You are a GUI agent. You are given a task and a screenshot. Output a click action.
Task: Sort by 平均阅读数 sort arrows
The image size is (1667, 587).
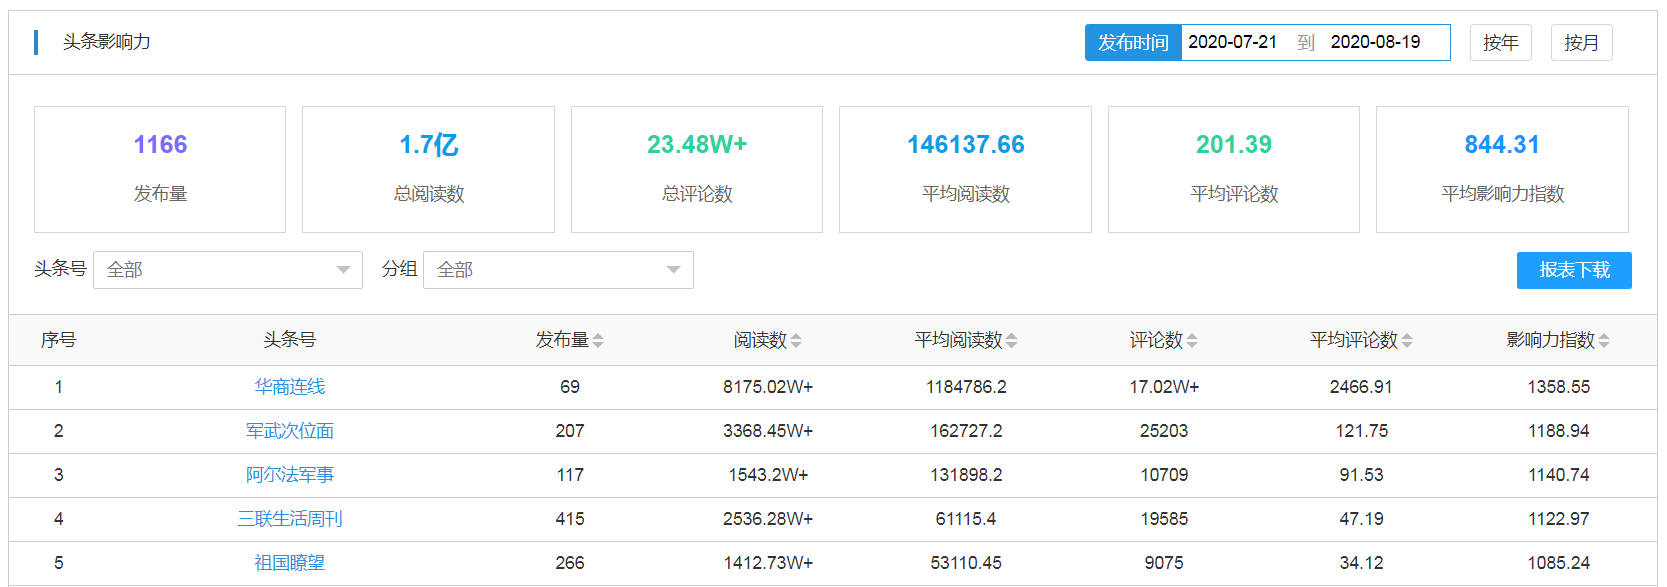pos(1012,341)
